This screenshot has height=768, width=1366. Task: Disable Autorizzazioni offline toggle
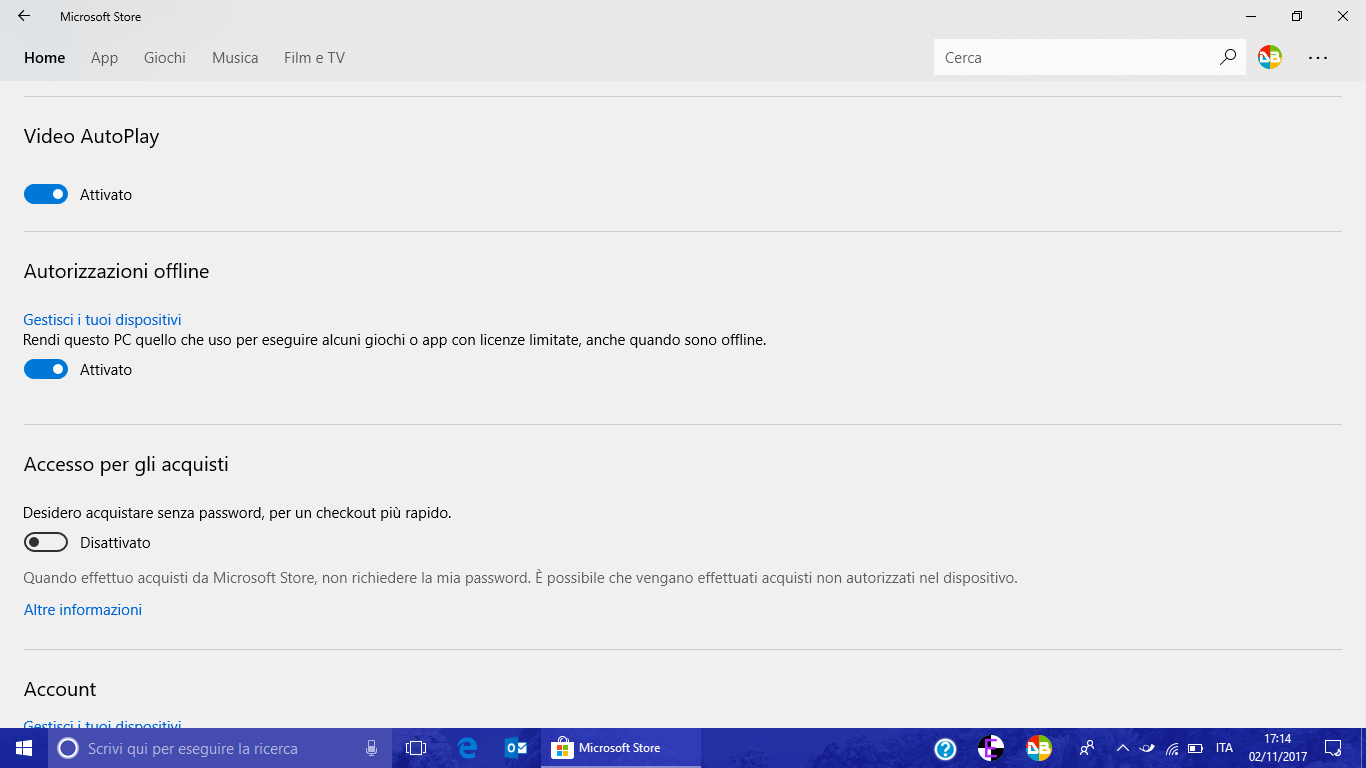(x=46, y=369)
